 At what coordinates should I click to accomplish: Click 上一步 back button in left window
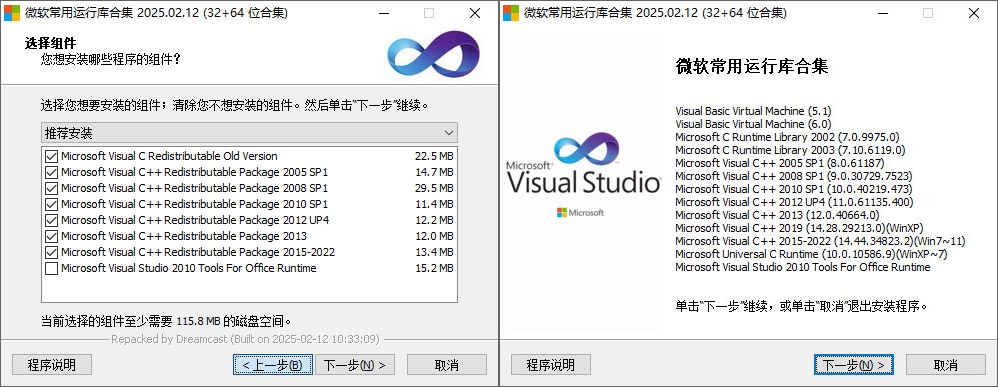click(272, 365)
